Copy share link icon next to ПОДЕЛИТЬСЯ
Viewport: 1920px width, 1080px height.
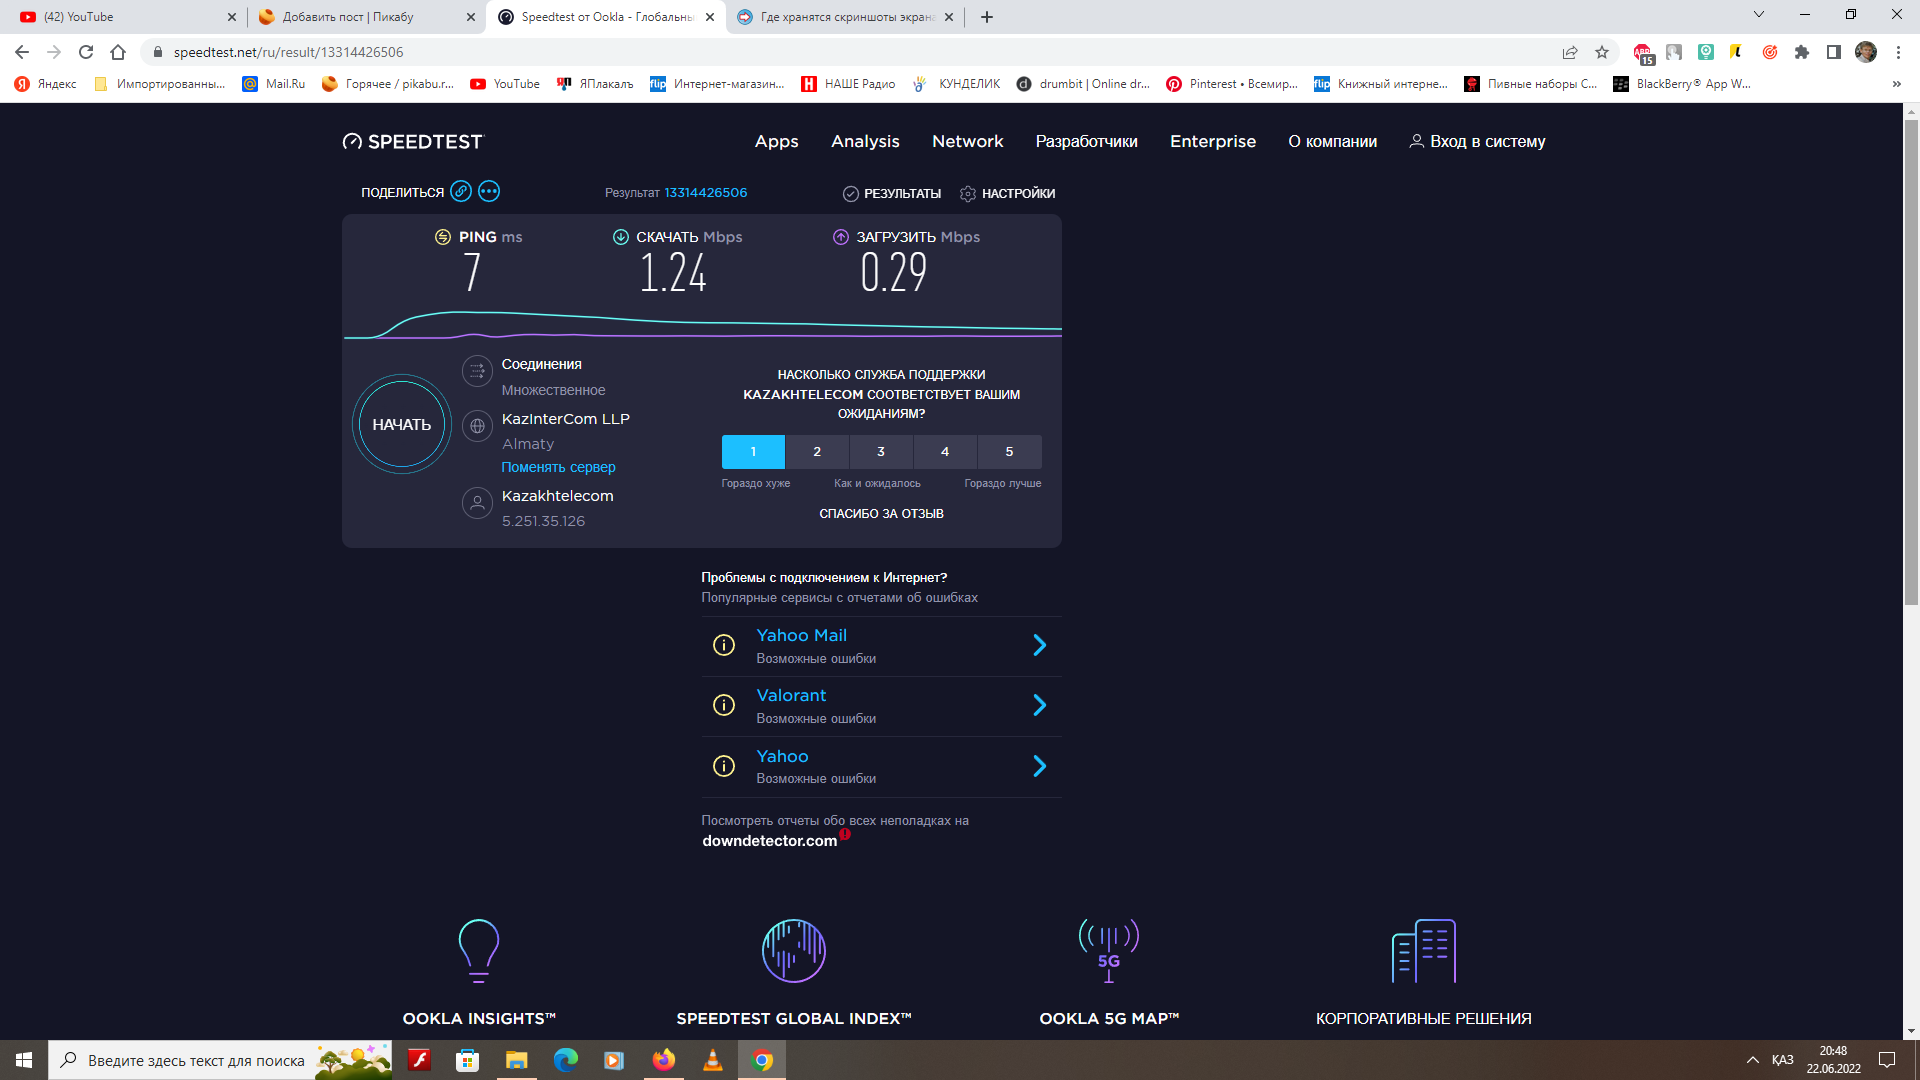click(x=461, y=191)
